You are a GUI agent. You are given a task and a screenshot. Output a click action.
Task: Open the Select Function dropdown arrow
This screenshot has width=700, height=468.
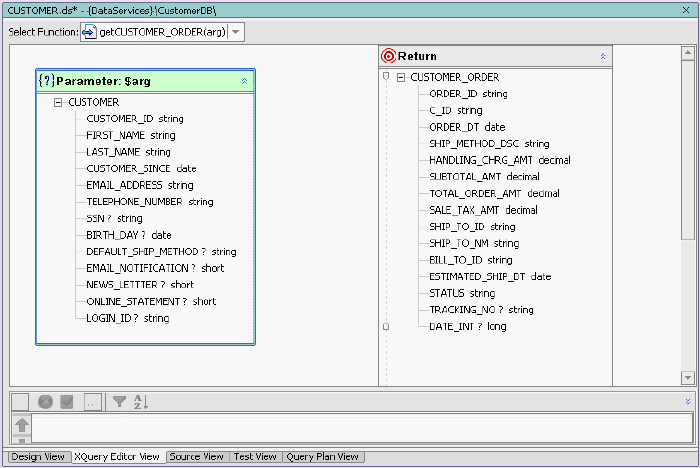[x=236, y=32]
